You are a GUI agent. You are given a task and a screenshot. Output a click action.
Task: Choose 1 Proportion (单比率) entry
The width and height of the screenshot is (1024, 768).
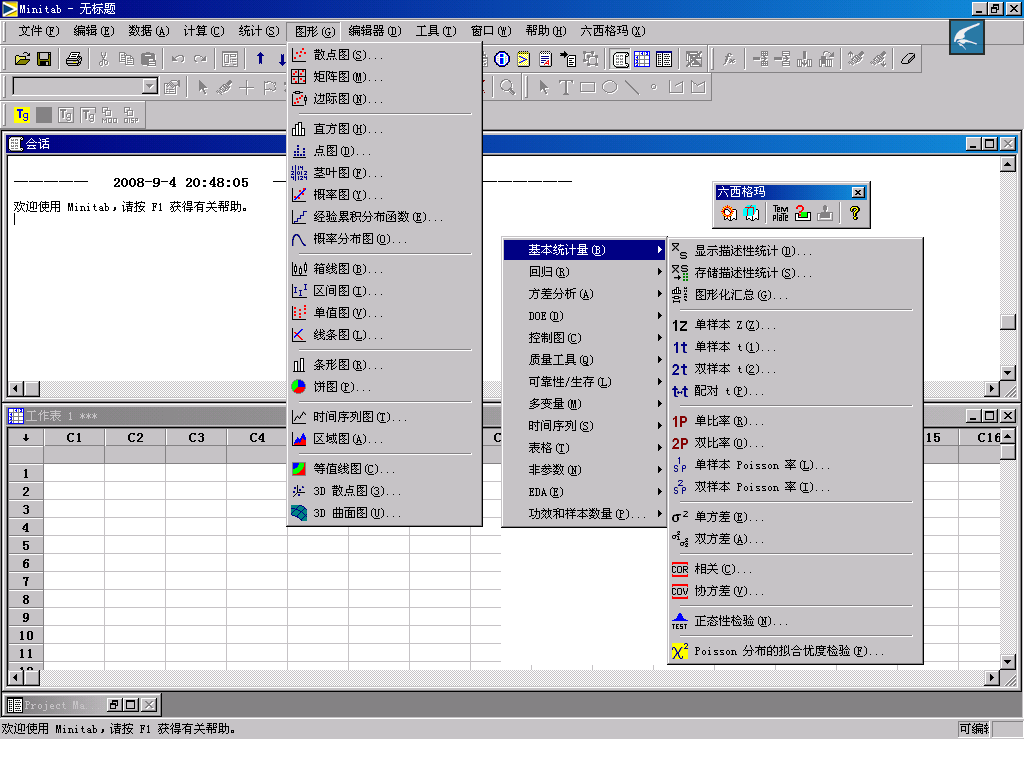[795, 421]
